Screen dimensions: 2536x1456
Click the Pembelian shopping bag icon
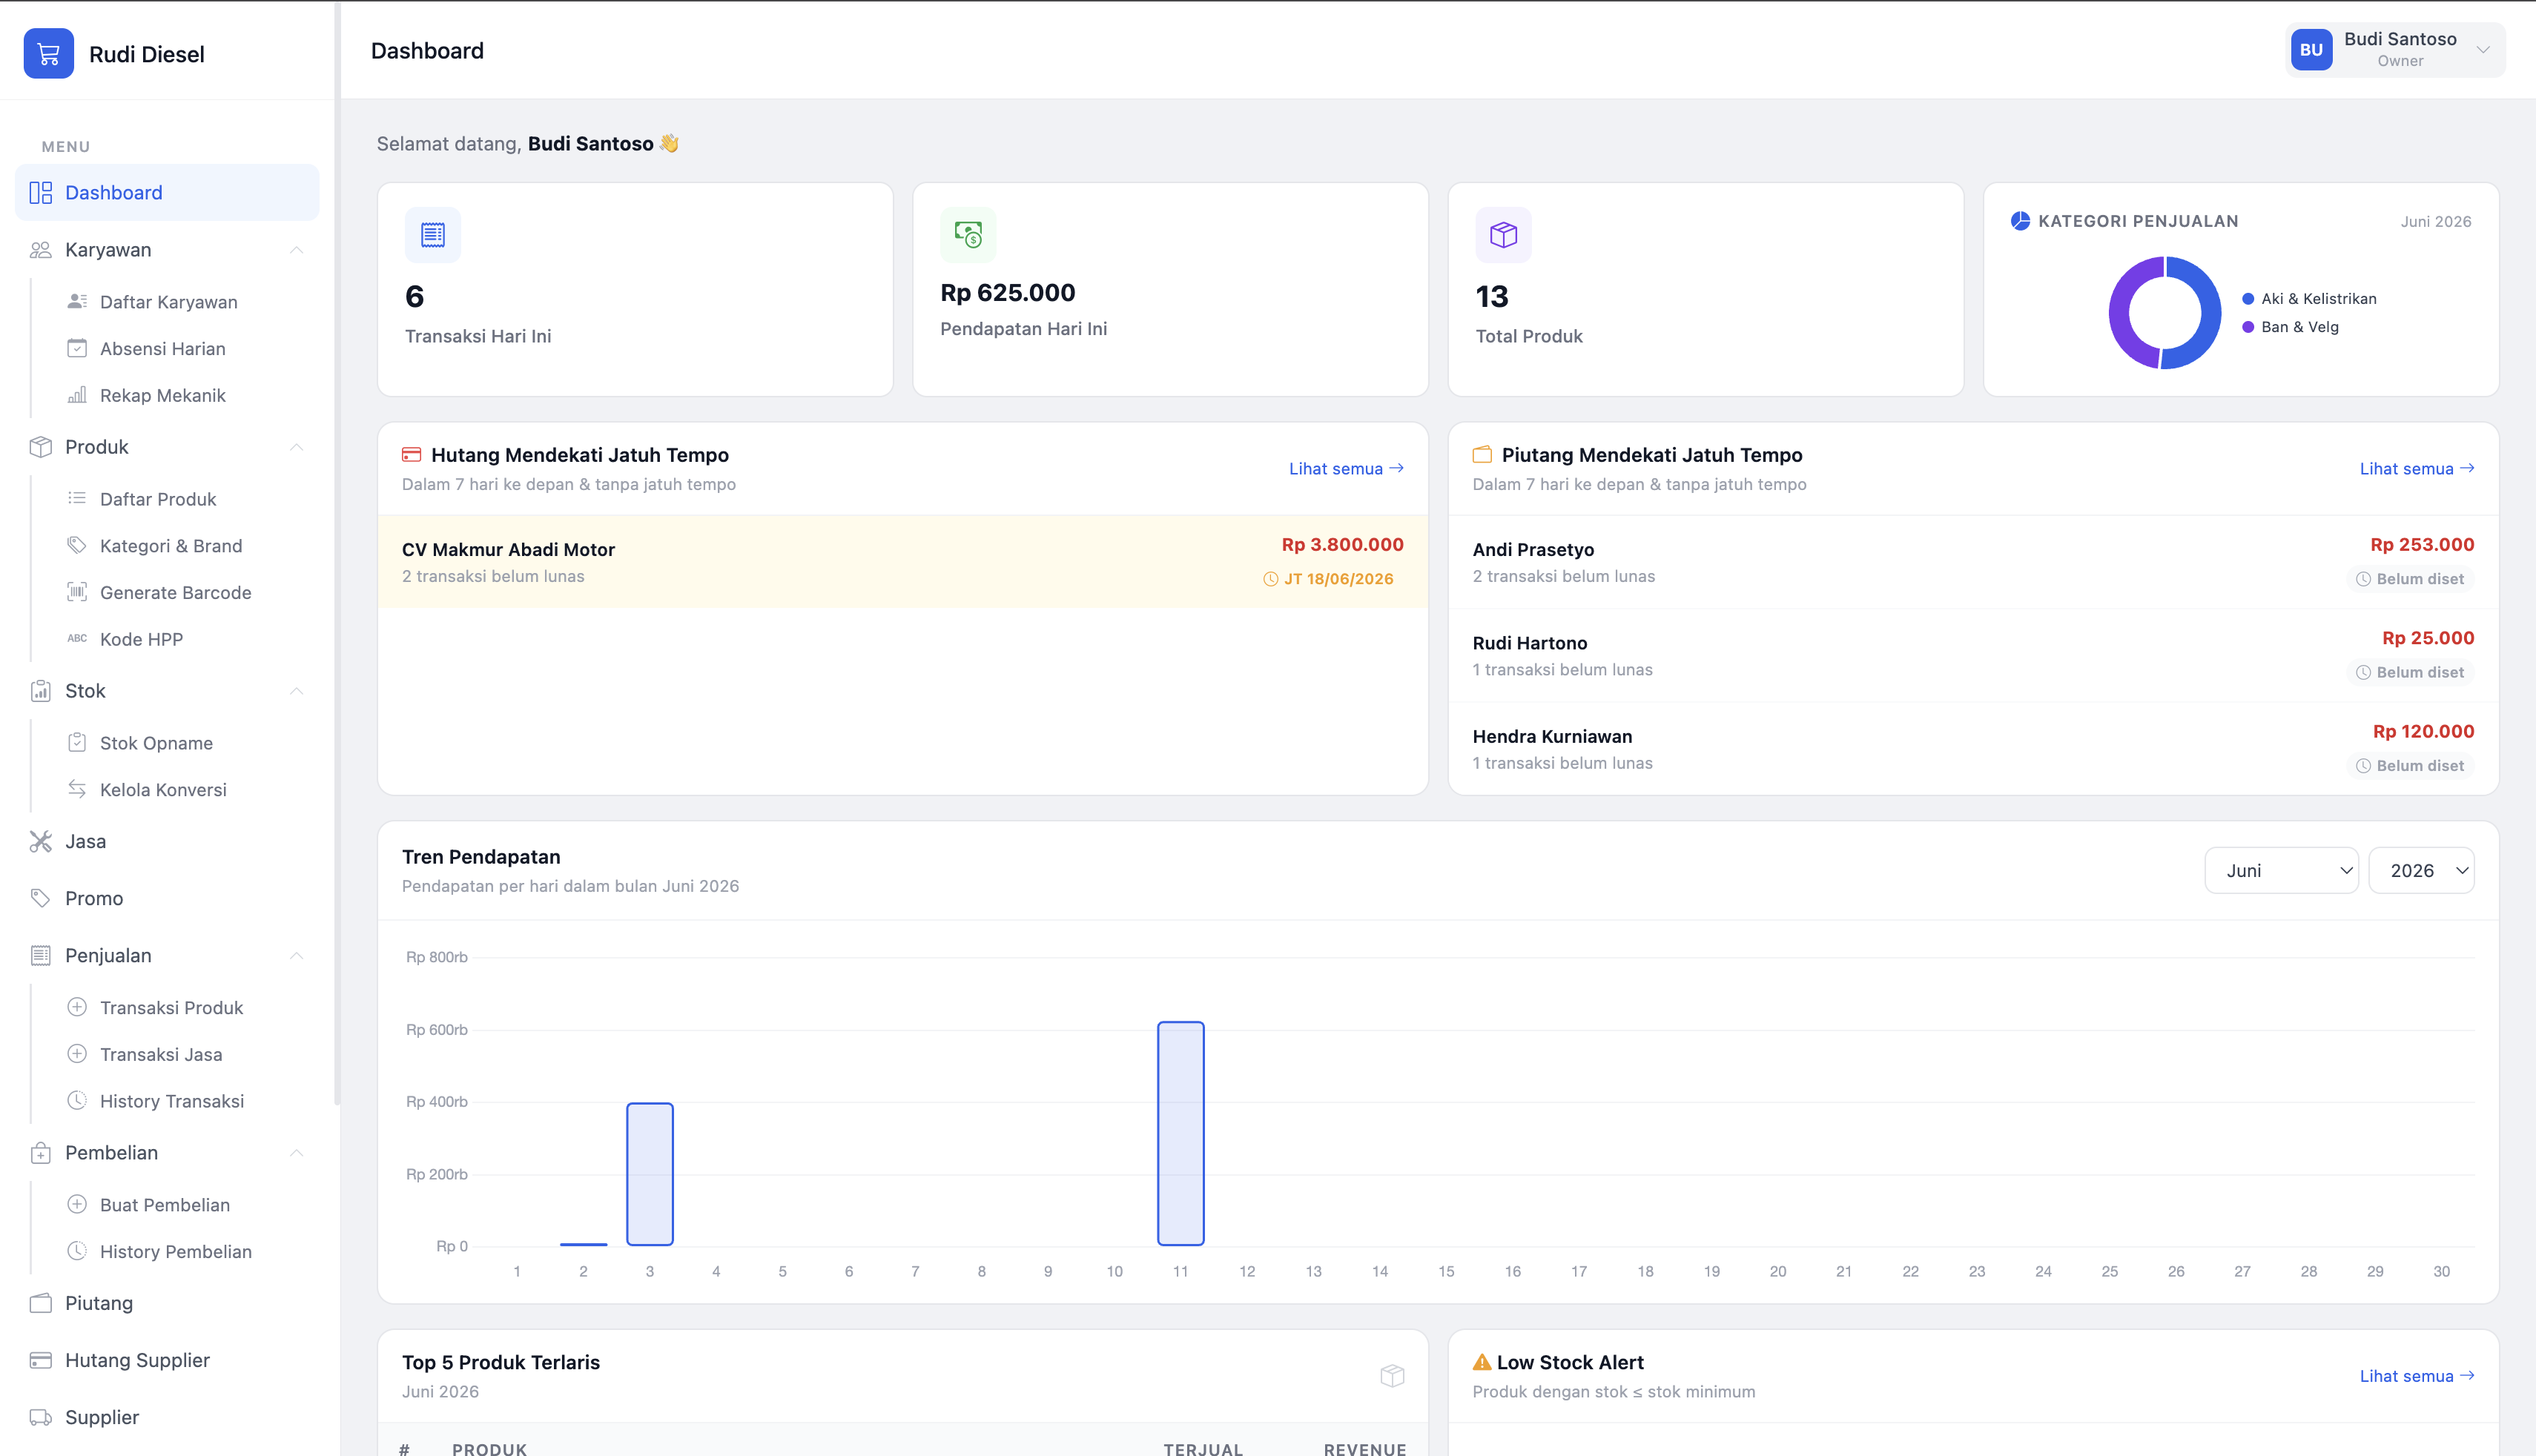41,1153
